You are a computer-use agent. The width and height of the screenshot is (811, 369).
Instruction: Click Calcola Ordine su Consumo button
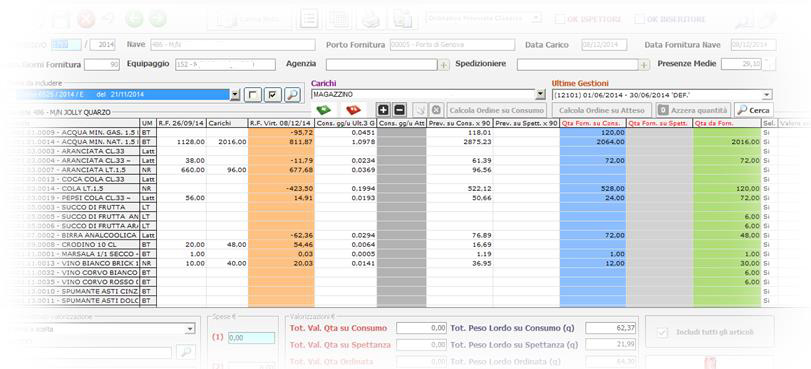click(x=497, y=110)
